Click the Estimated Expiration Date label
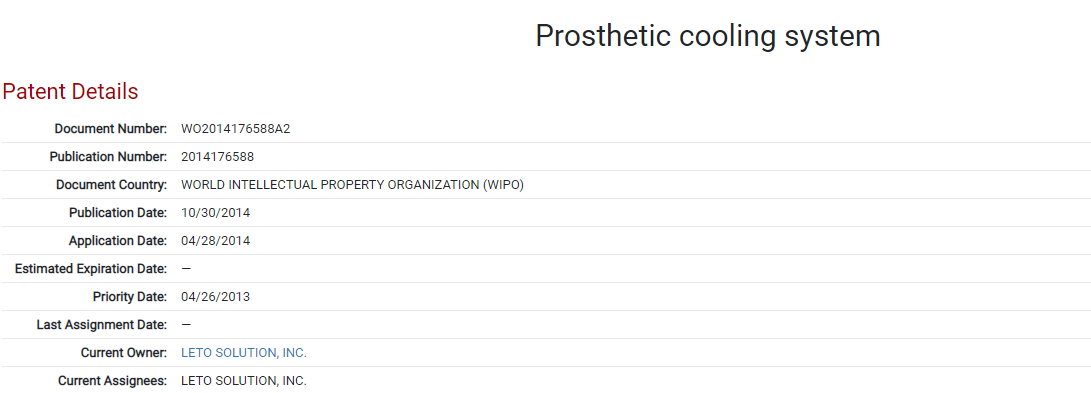The width and height of the screenshot is (1091, 393). pyautogui.click(x=91, y=268)
